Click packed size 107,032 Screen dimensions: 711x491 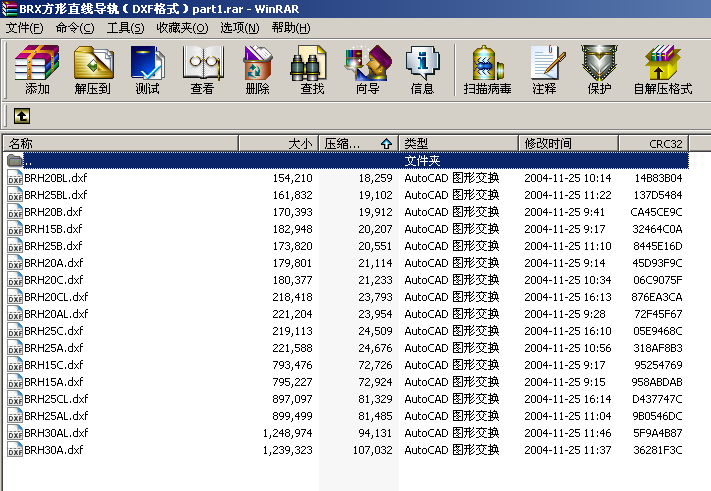pyautogui.click(x=373, y=450)
